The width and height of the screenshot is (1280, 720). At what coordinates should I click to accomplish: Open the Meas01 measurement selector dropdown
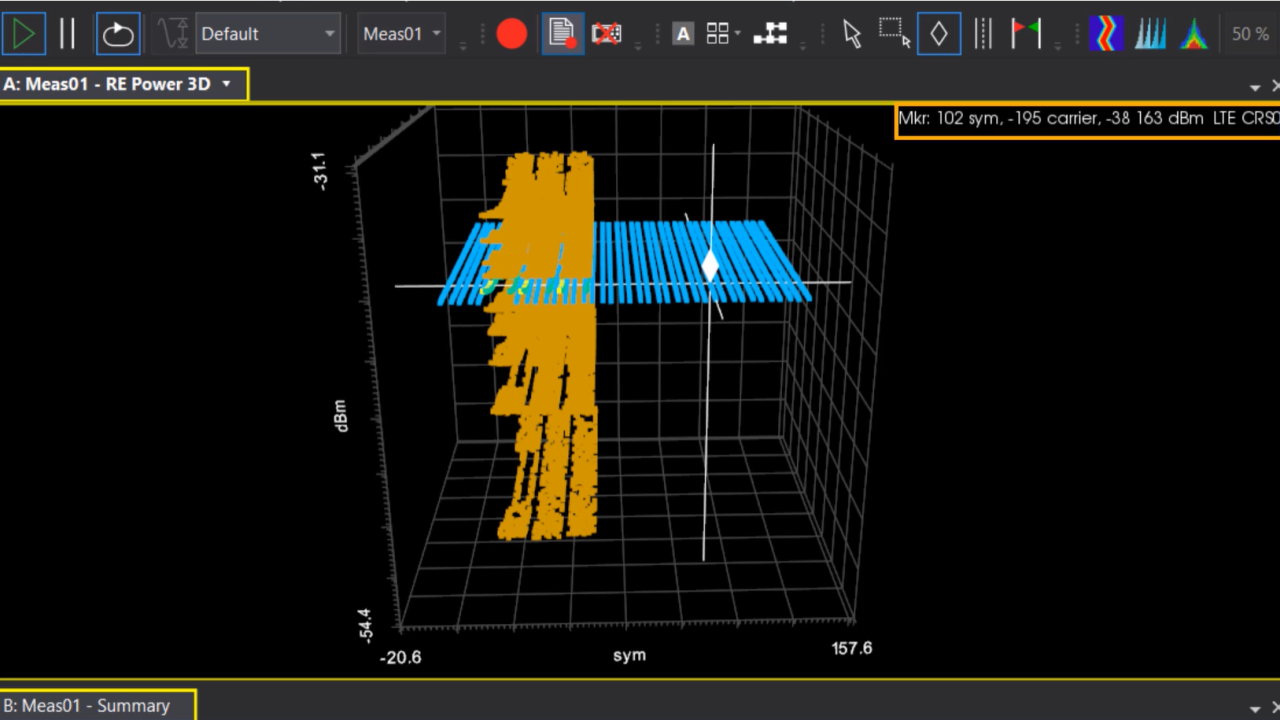point(399,33)
